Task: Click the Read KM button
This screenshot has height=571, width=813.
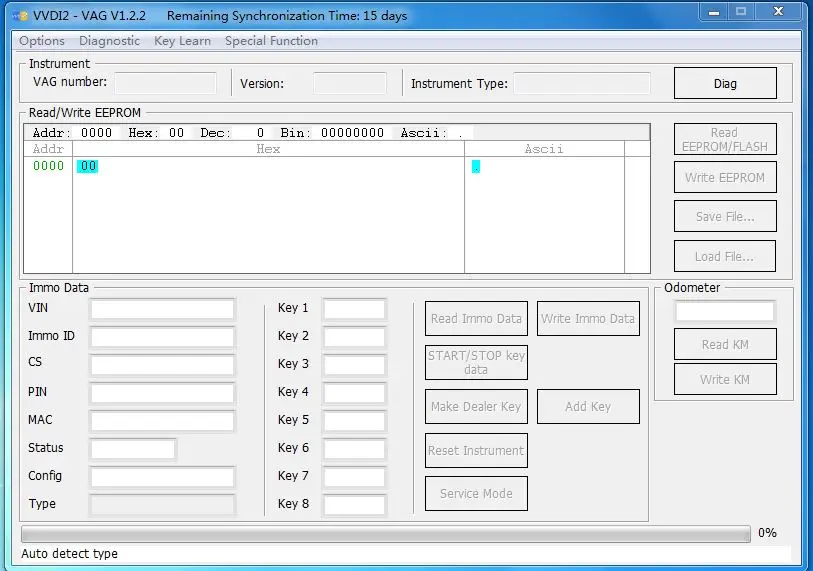Action: 725,344
